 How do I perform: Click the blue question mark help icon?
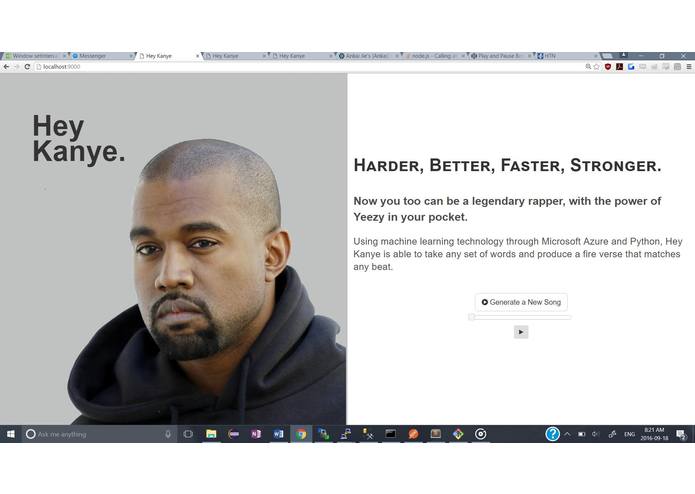[552, 434]
